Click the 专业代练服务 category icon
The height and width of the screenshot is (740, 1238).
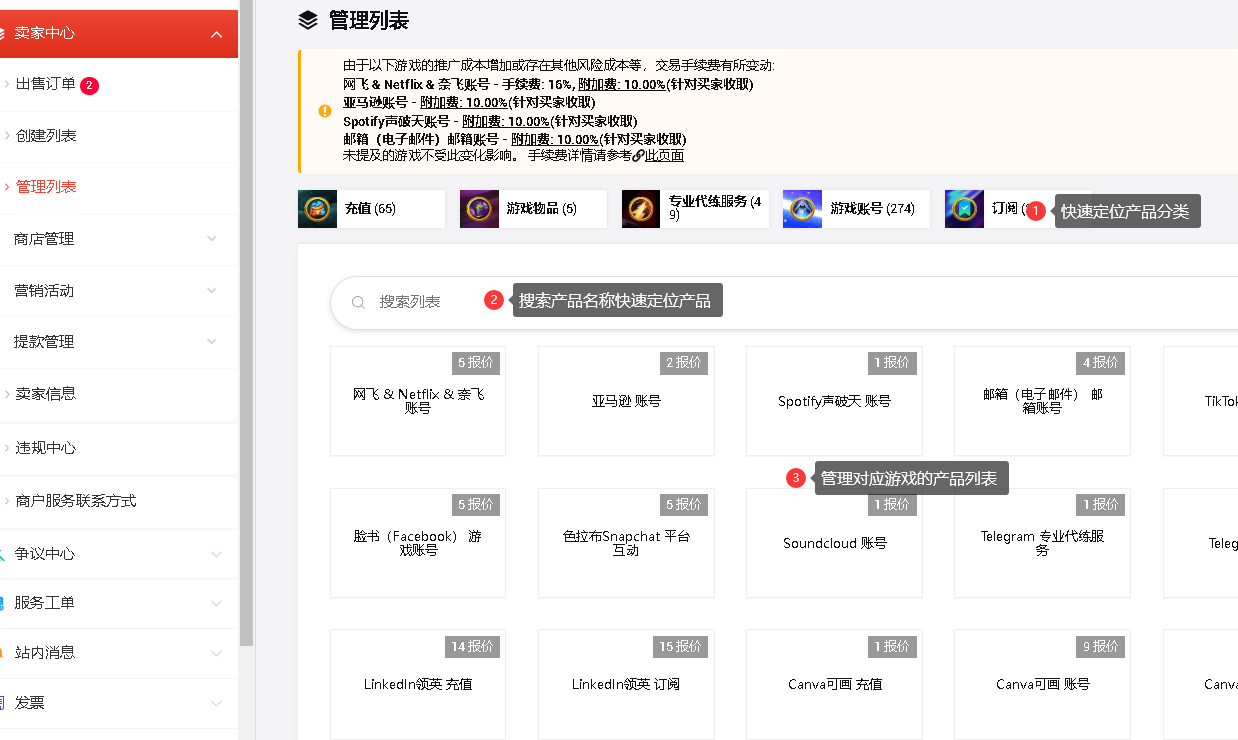point(641,209)
